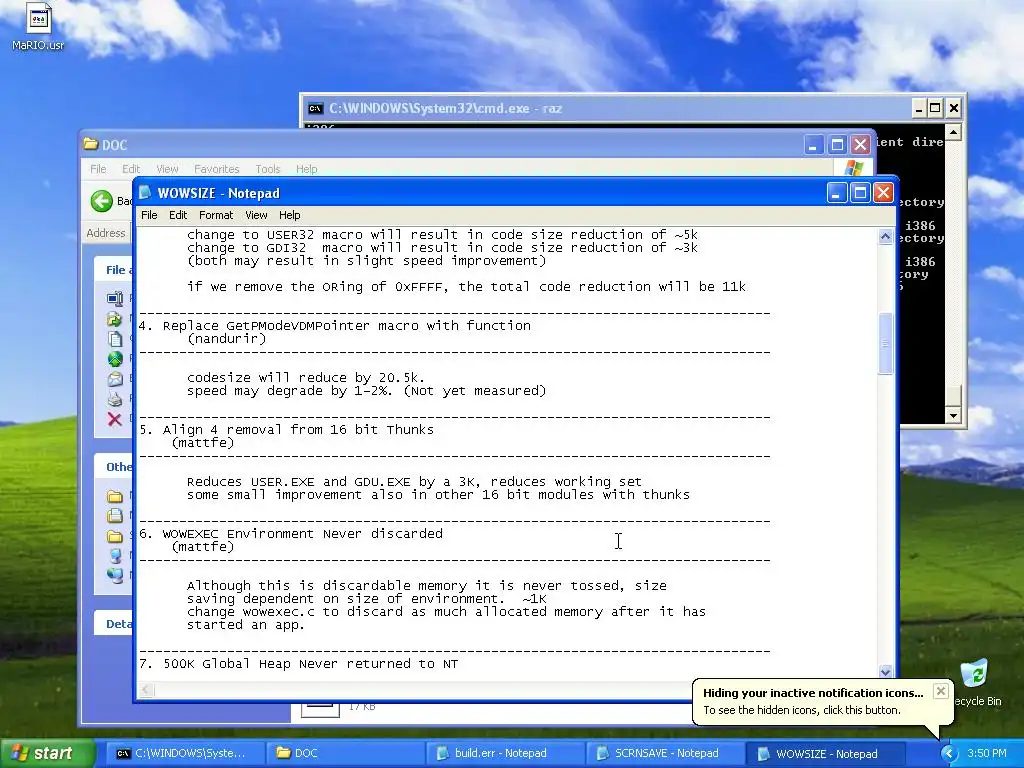The width and height of the screenshot is (1024, 768).
Task: Open View menu in WOWSIZE Notepad
Action: coord(256,215)
